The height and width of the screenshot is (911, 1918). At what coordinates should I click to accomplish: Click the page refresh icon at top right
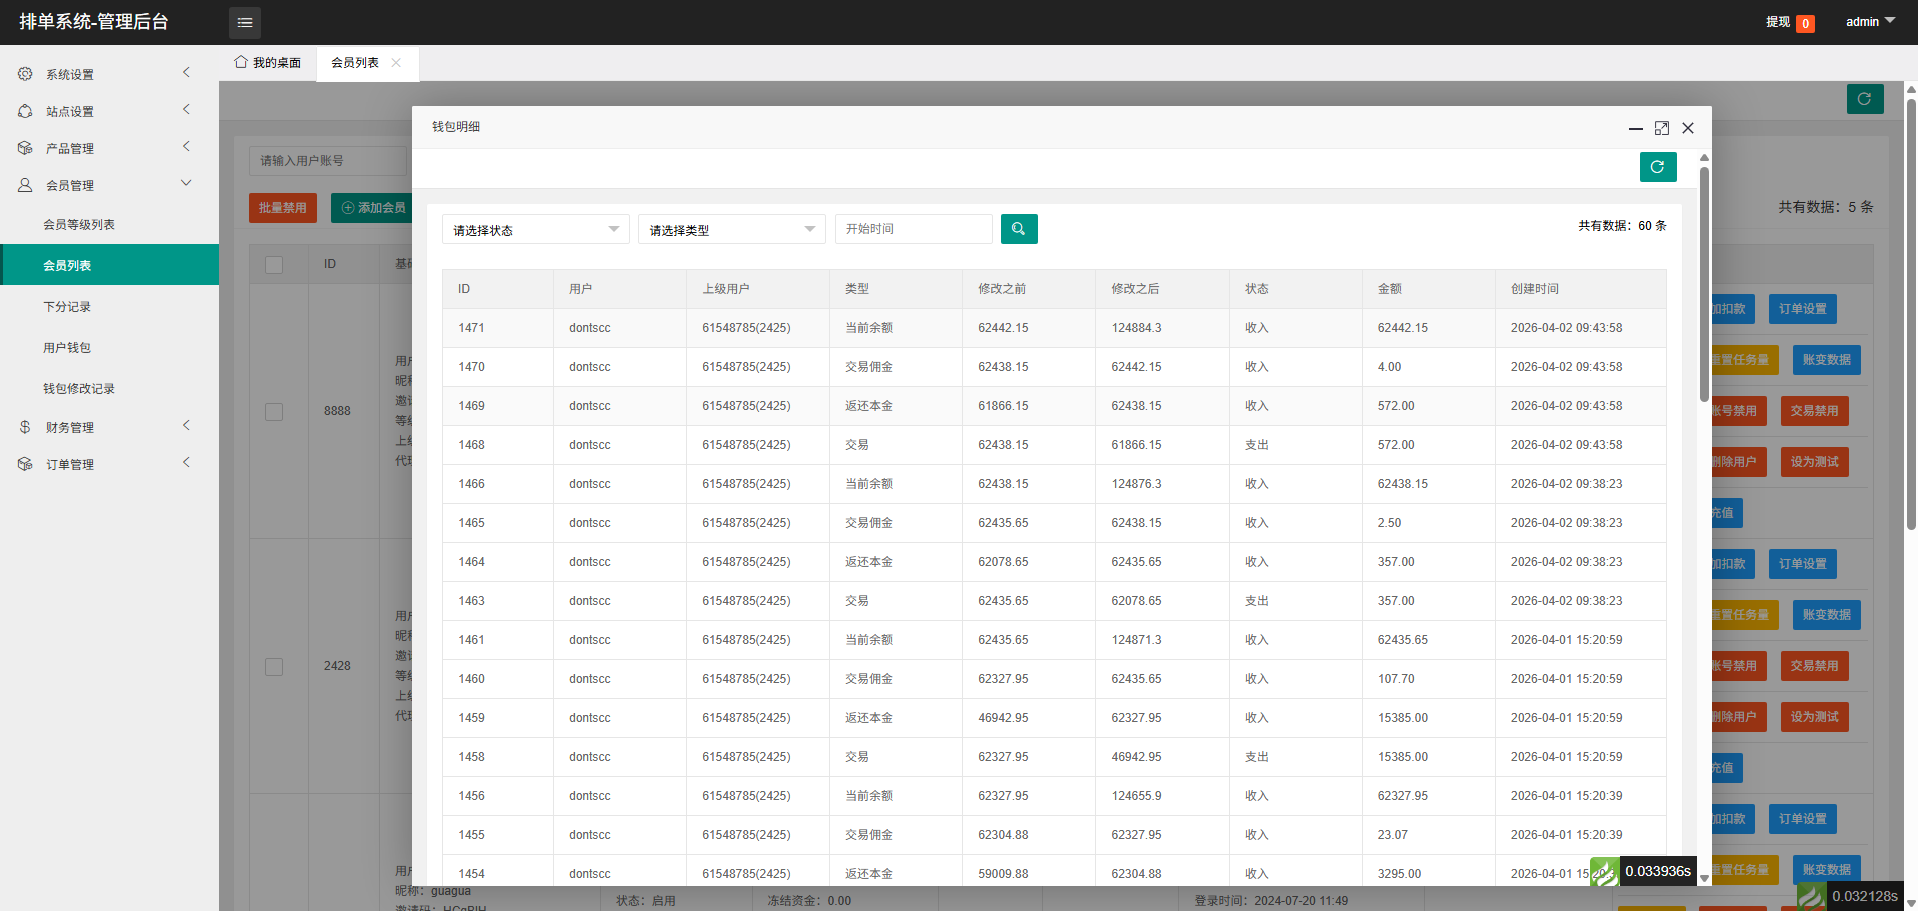click(1864, 99)
